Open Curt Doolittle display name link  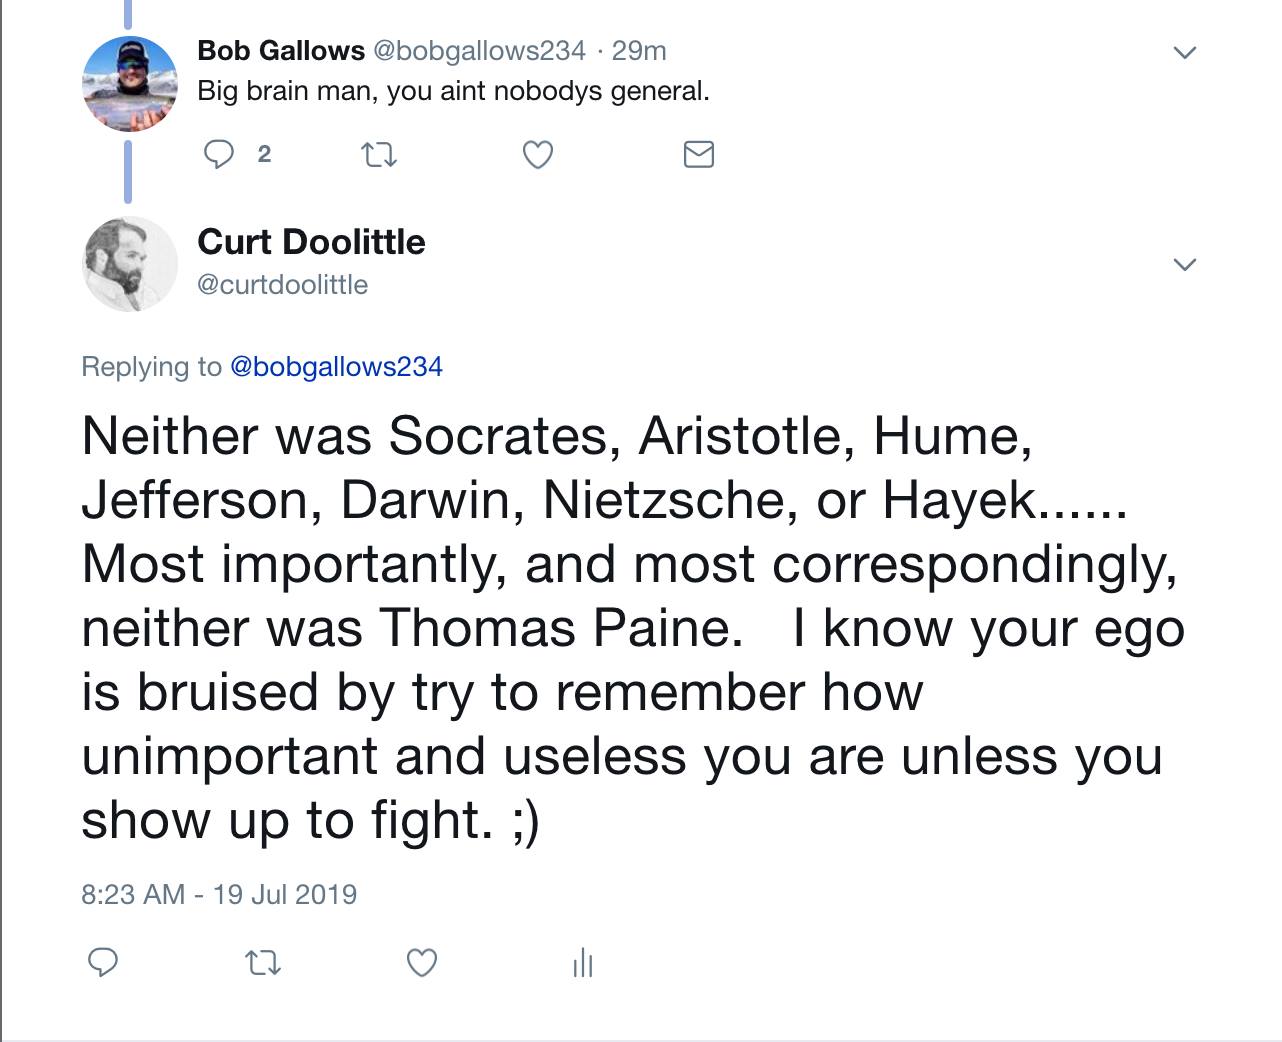pyautogui.click(x=311, y=242)
